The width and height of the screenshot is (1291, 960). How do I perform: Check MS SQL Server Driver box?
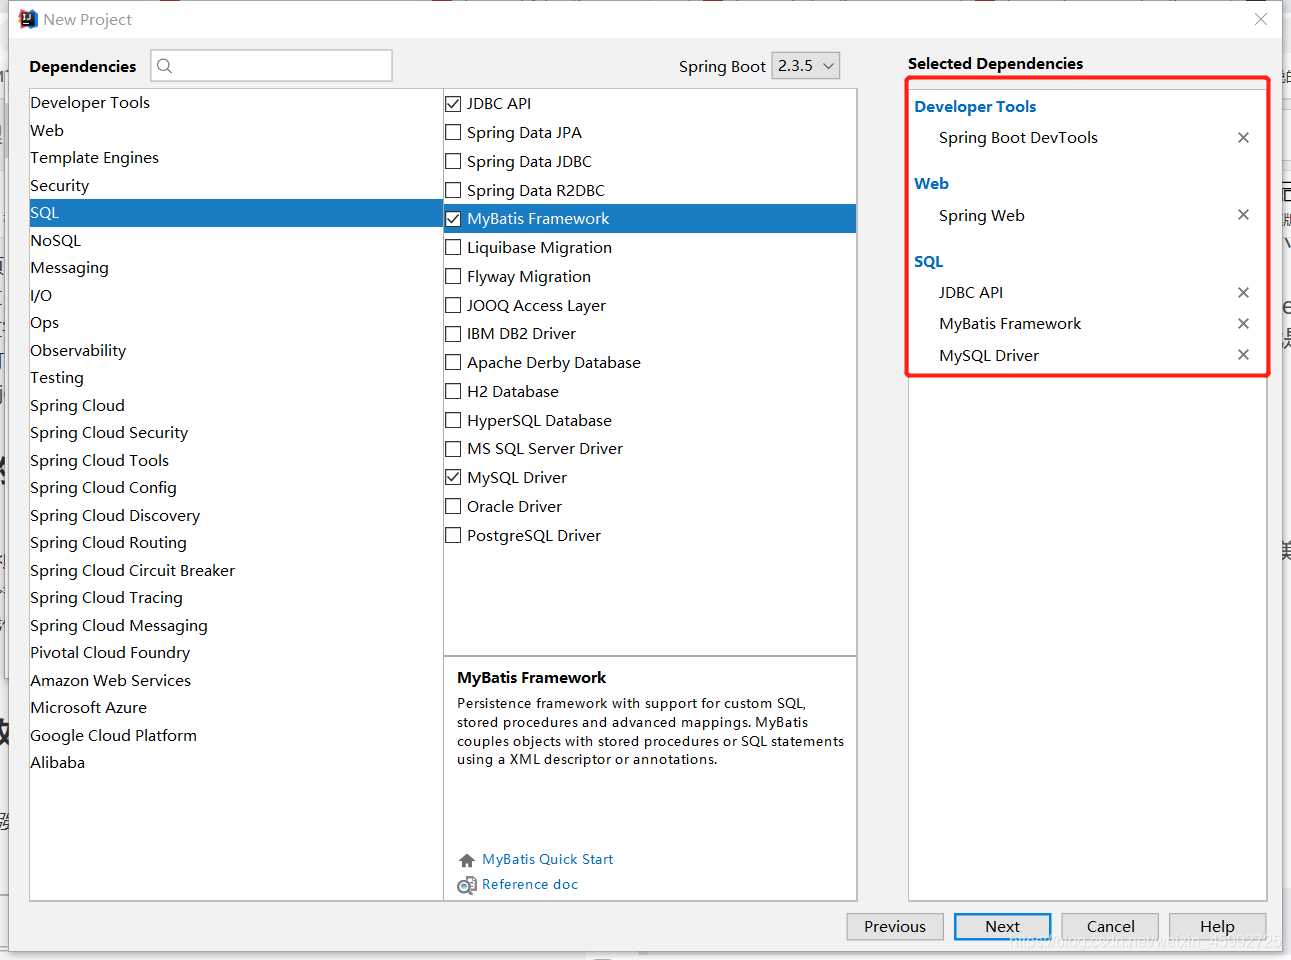point(453,449)
